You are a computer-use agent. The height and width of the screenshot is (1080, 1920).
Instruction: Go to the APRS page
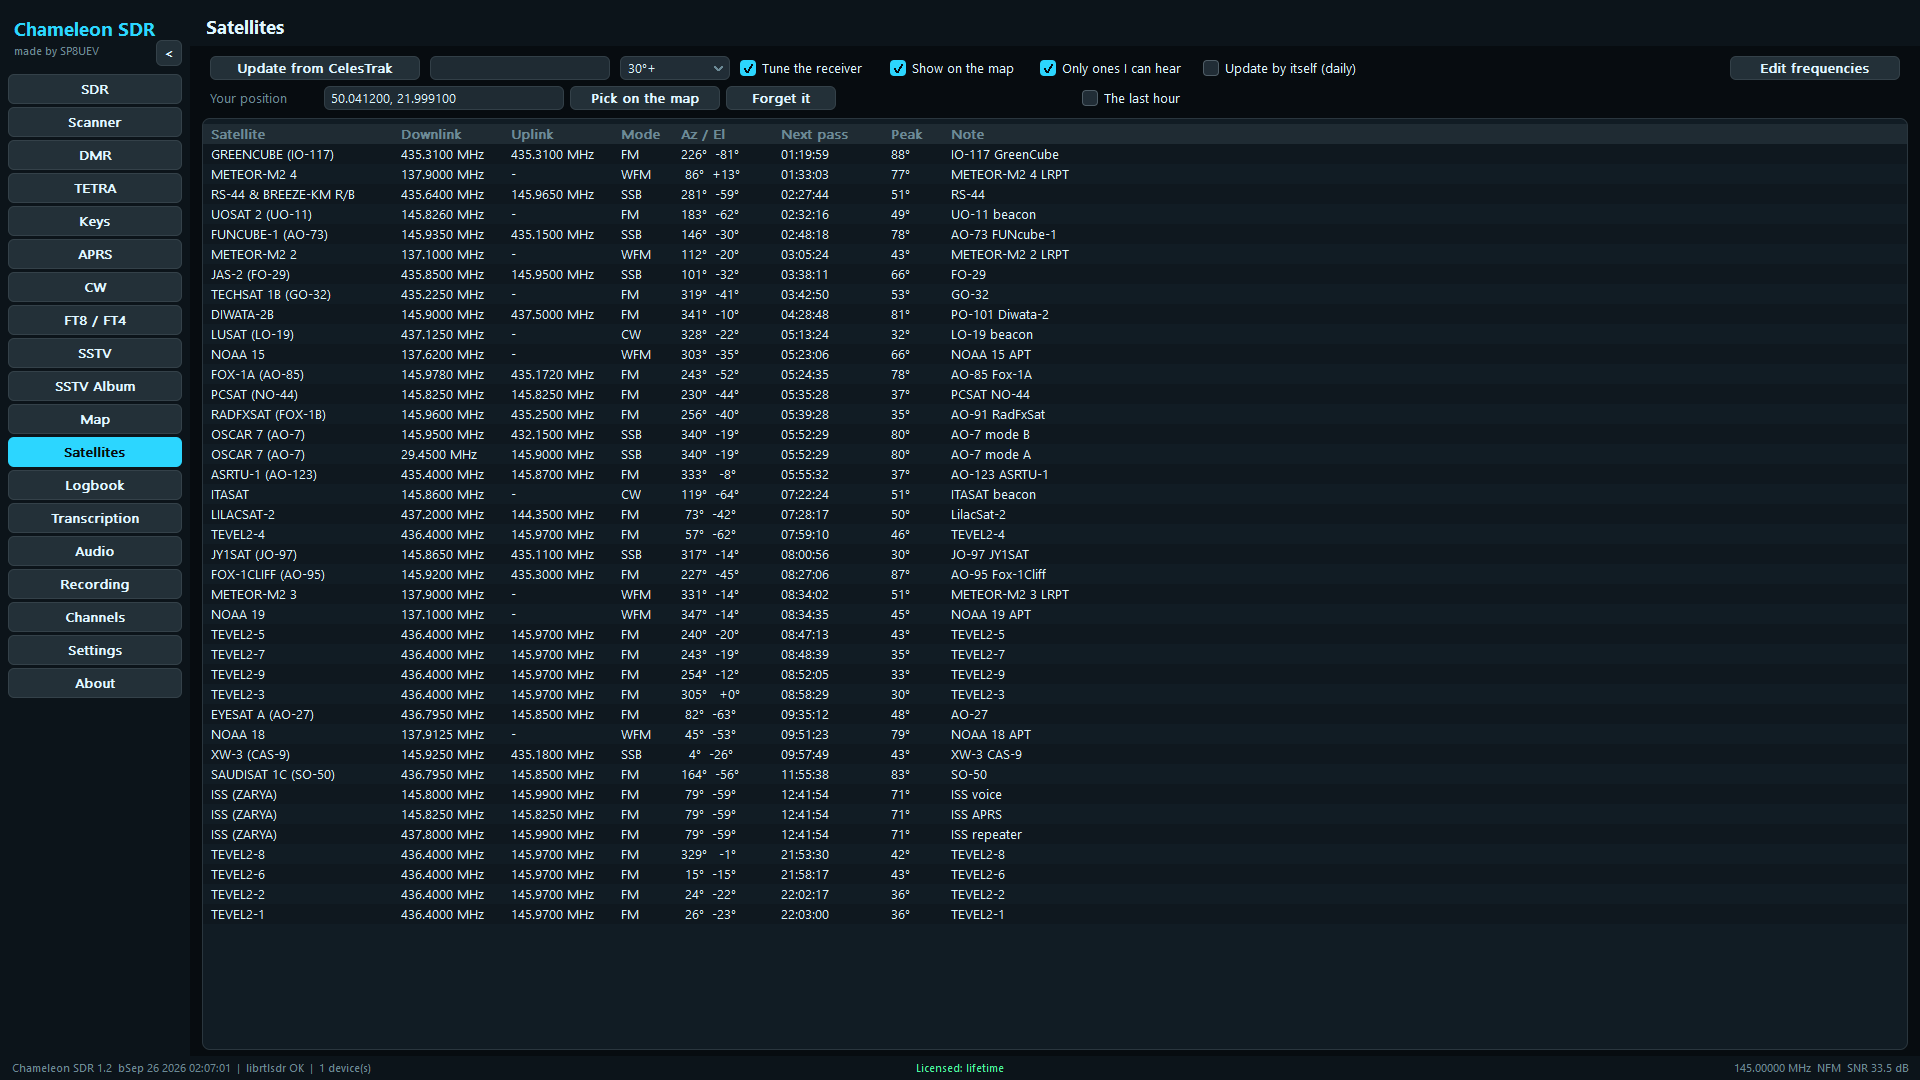[95, 254]
